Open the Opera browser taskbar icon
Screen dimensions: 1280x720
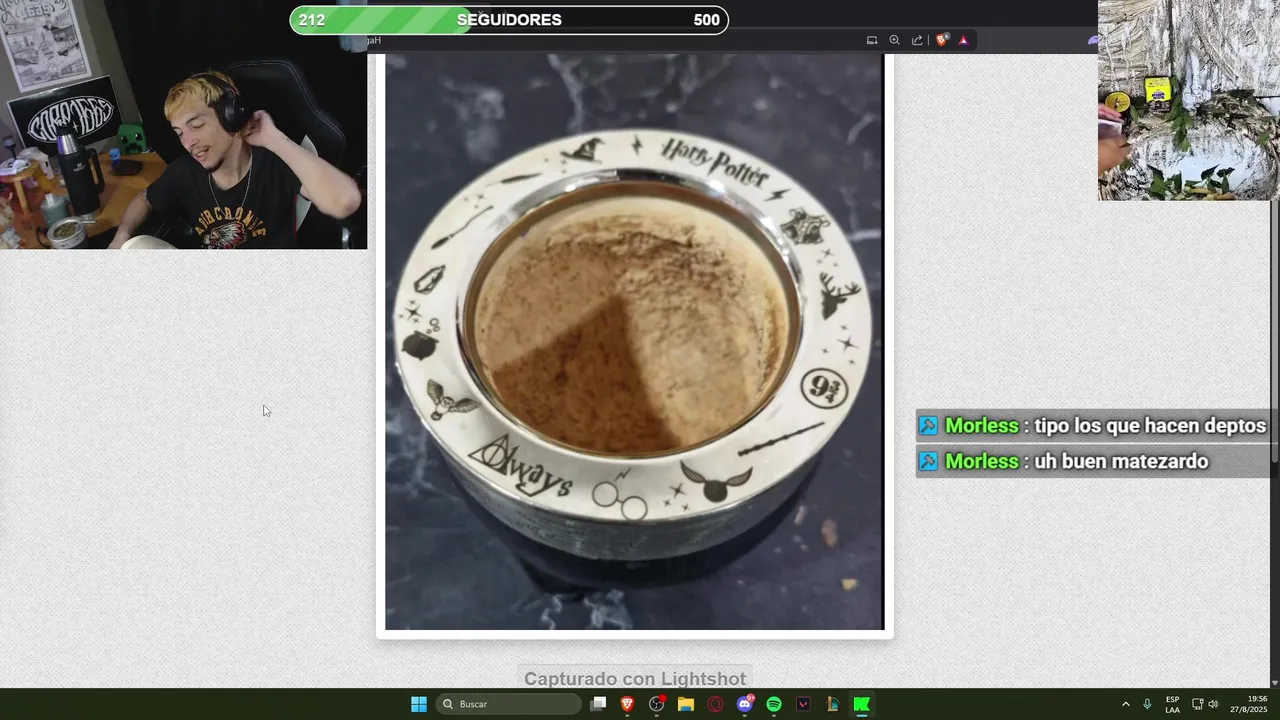(x=715, y=704)
